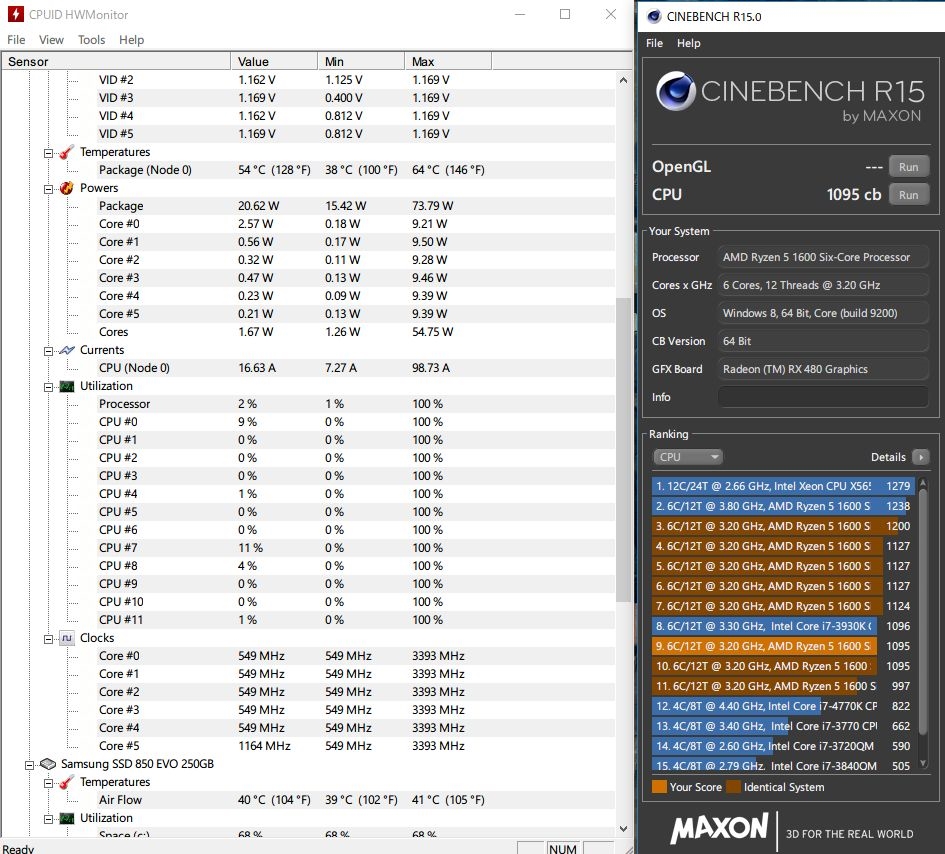
Task: Click the HWMonitor scrollbar down arrow
Action: click(623, 829)
